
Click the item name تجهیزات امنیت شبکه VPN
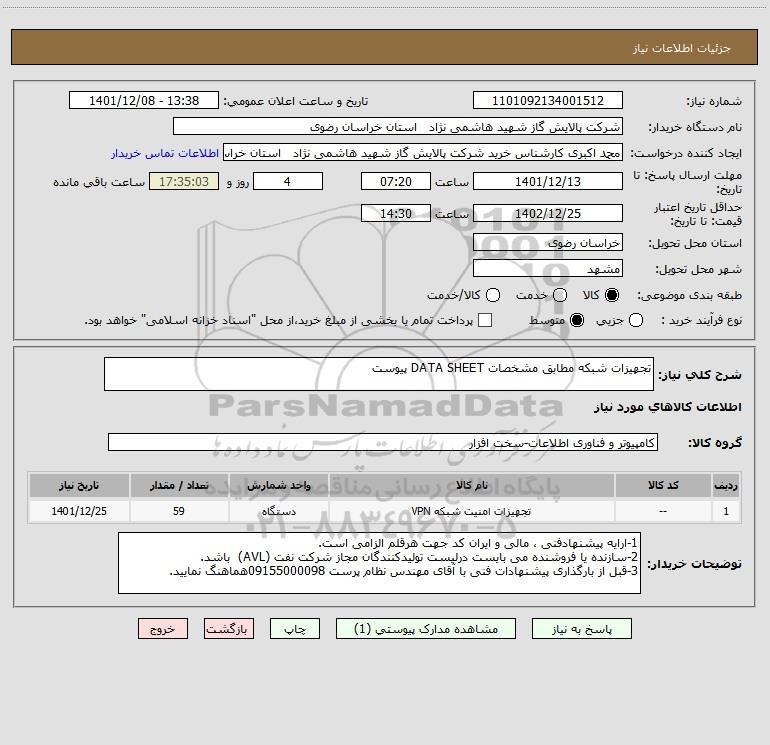[471, 511]
